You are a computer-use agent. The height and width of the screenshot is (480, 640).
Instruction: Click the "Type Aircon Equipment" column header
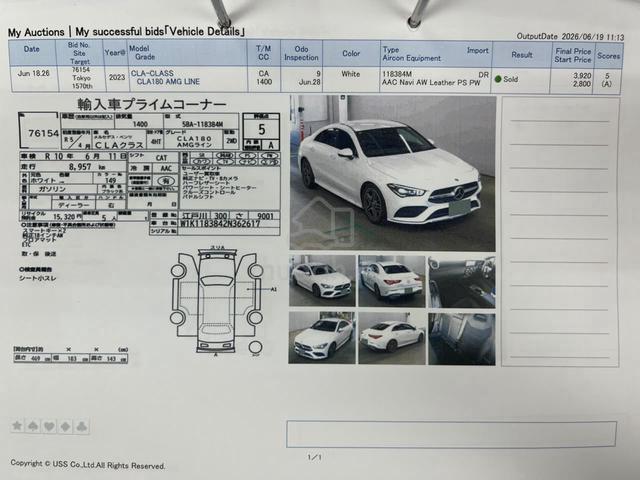[411, 54]
